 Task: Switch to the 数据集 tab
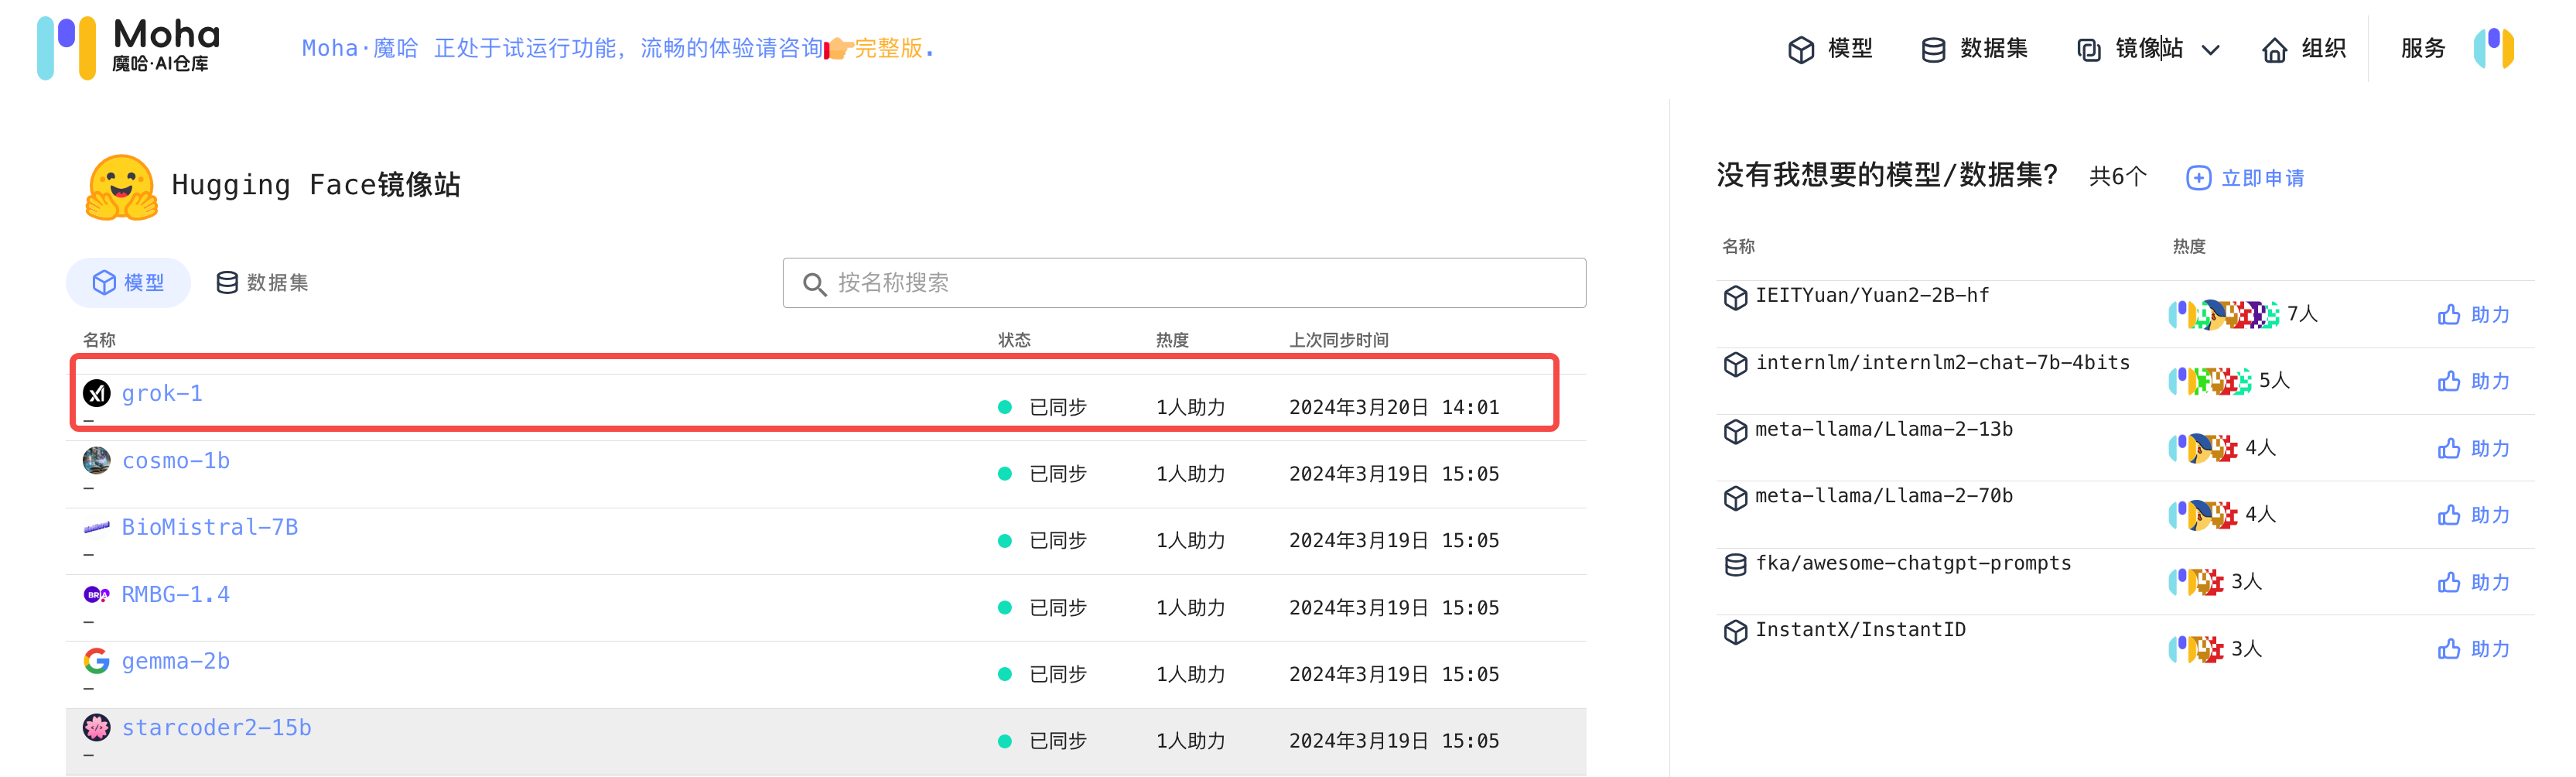(262, 283)
